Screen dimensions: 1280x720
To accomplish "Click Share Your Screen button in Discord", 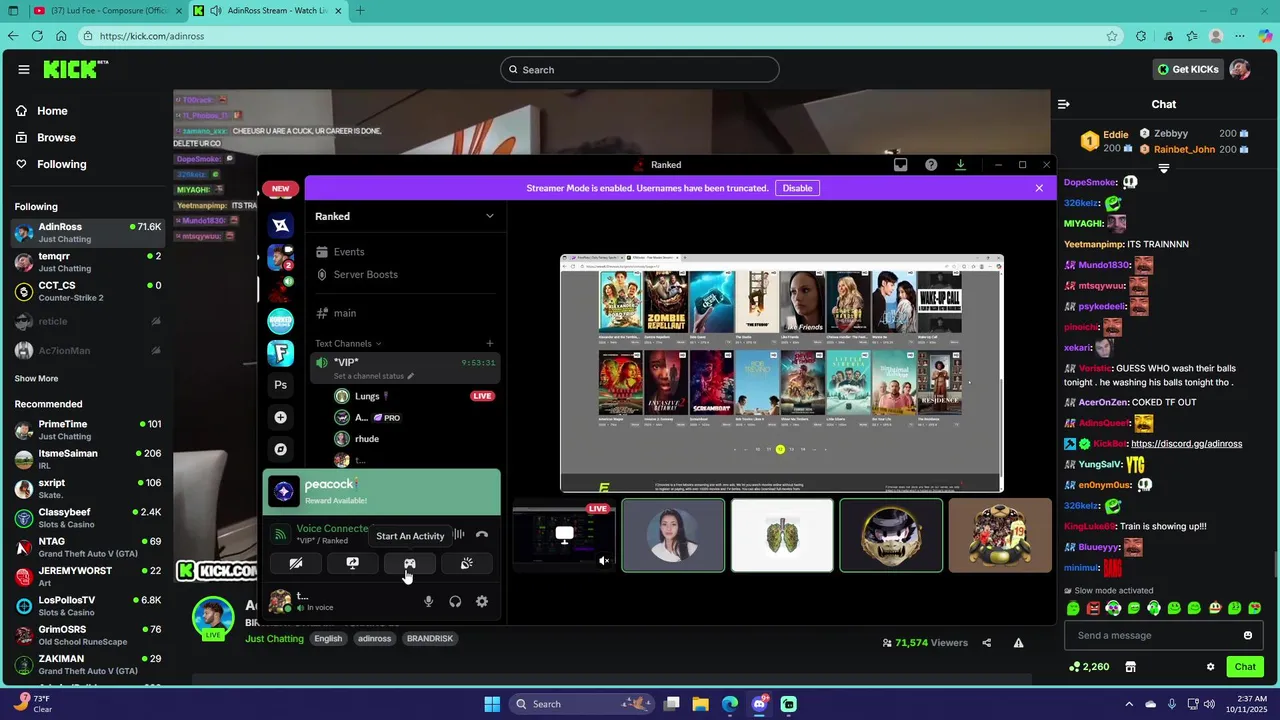I will 352,564.
